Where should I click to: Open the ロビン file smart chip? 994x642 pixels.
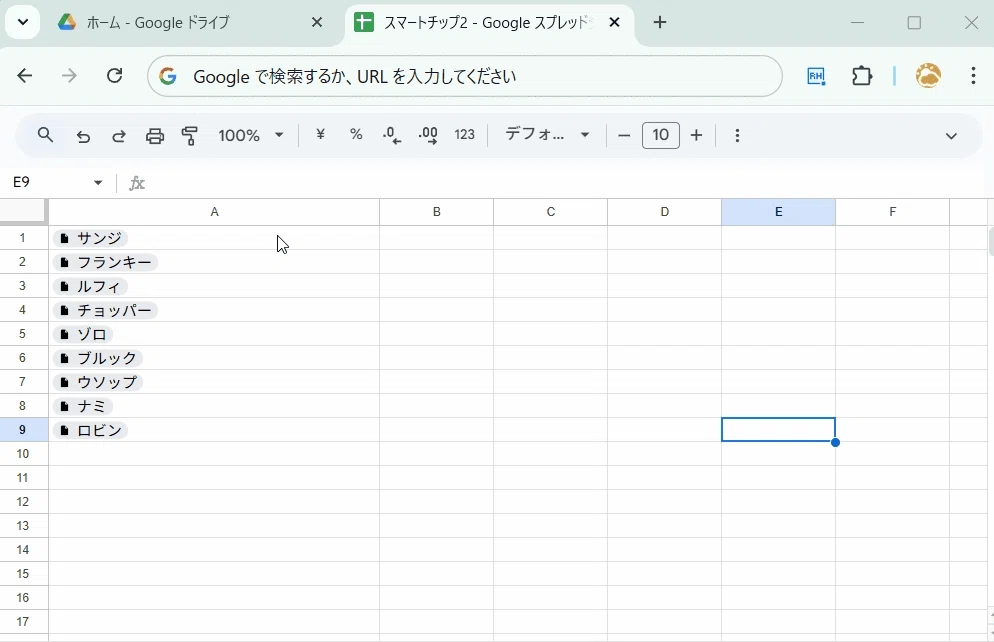coord(91,430)
